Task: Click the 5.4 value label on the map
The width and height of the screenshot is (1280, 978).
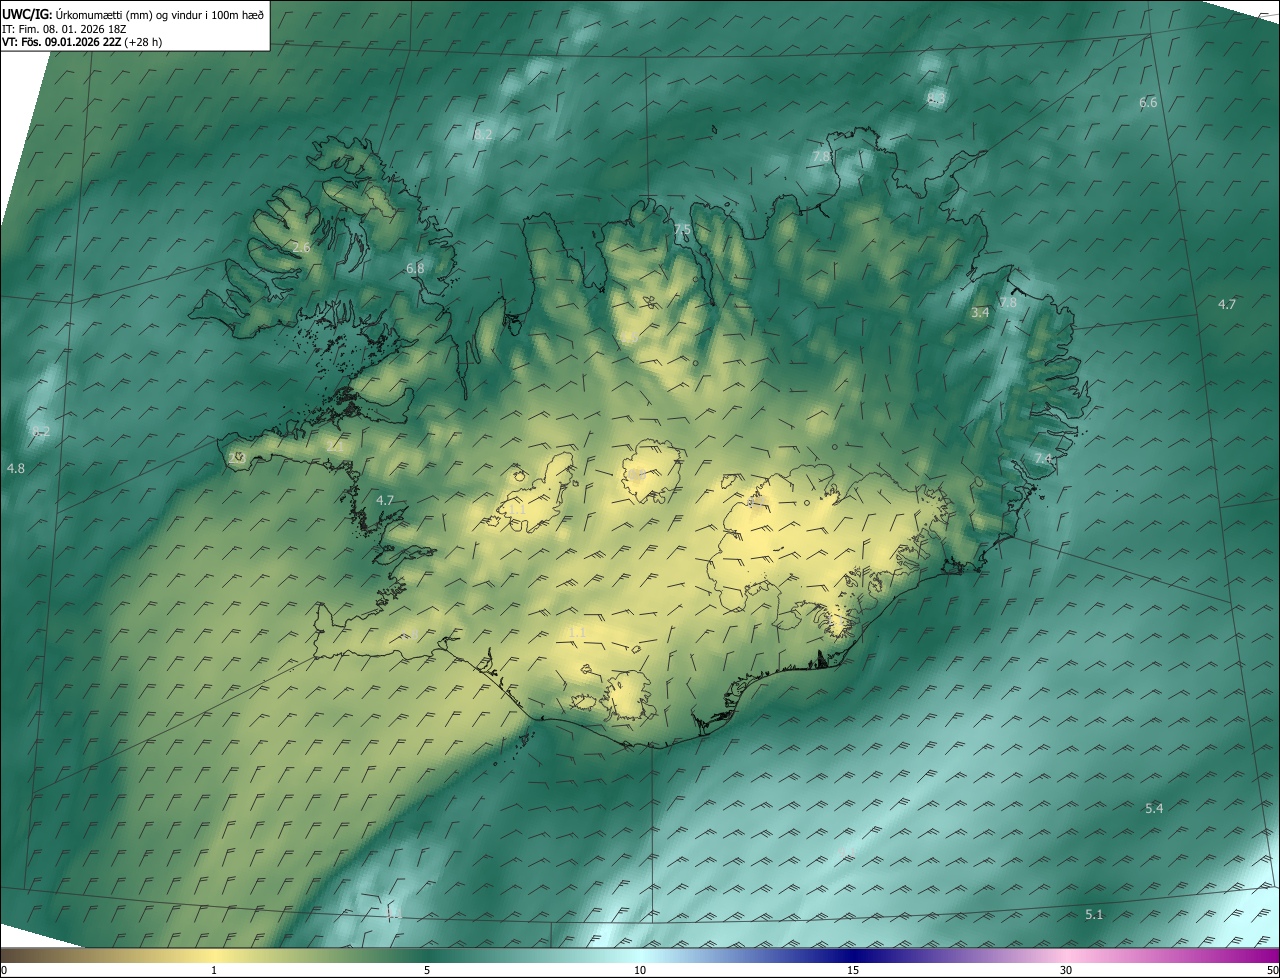Action: (x=1154, y=809)
